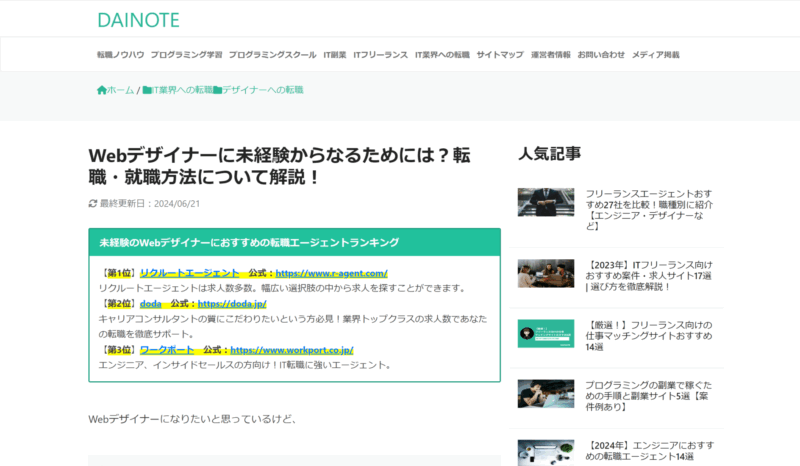Viewport: 800px width, 466px height.
Task: Open フリーランスエージェントおすすめ27社 article thumbnail
Action: (545, 202)
